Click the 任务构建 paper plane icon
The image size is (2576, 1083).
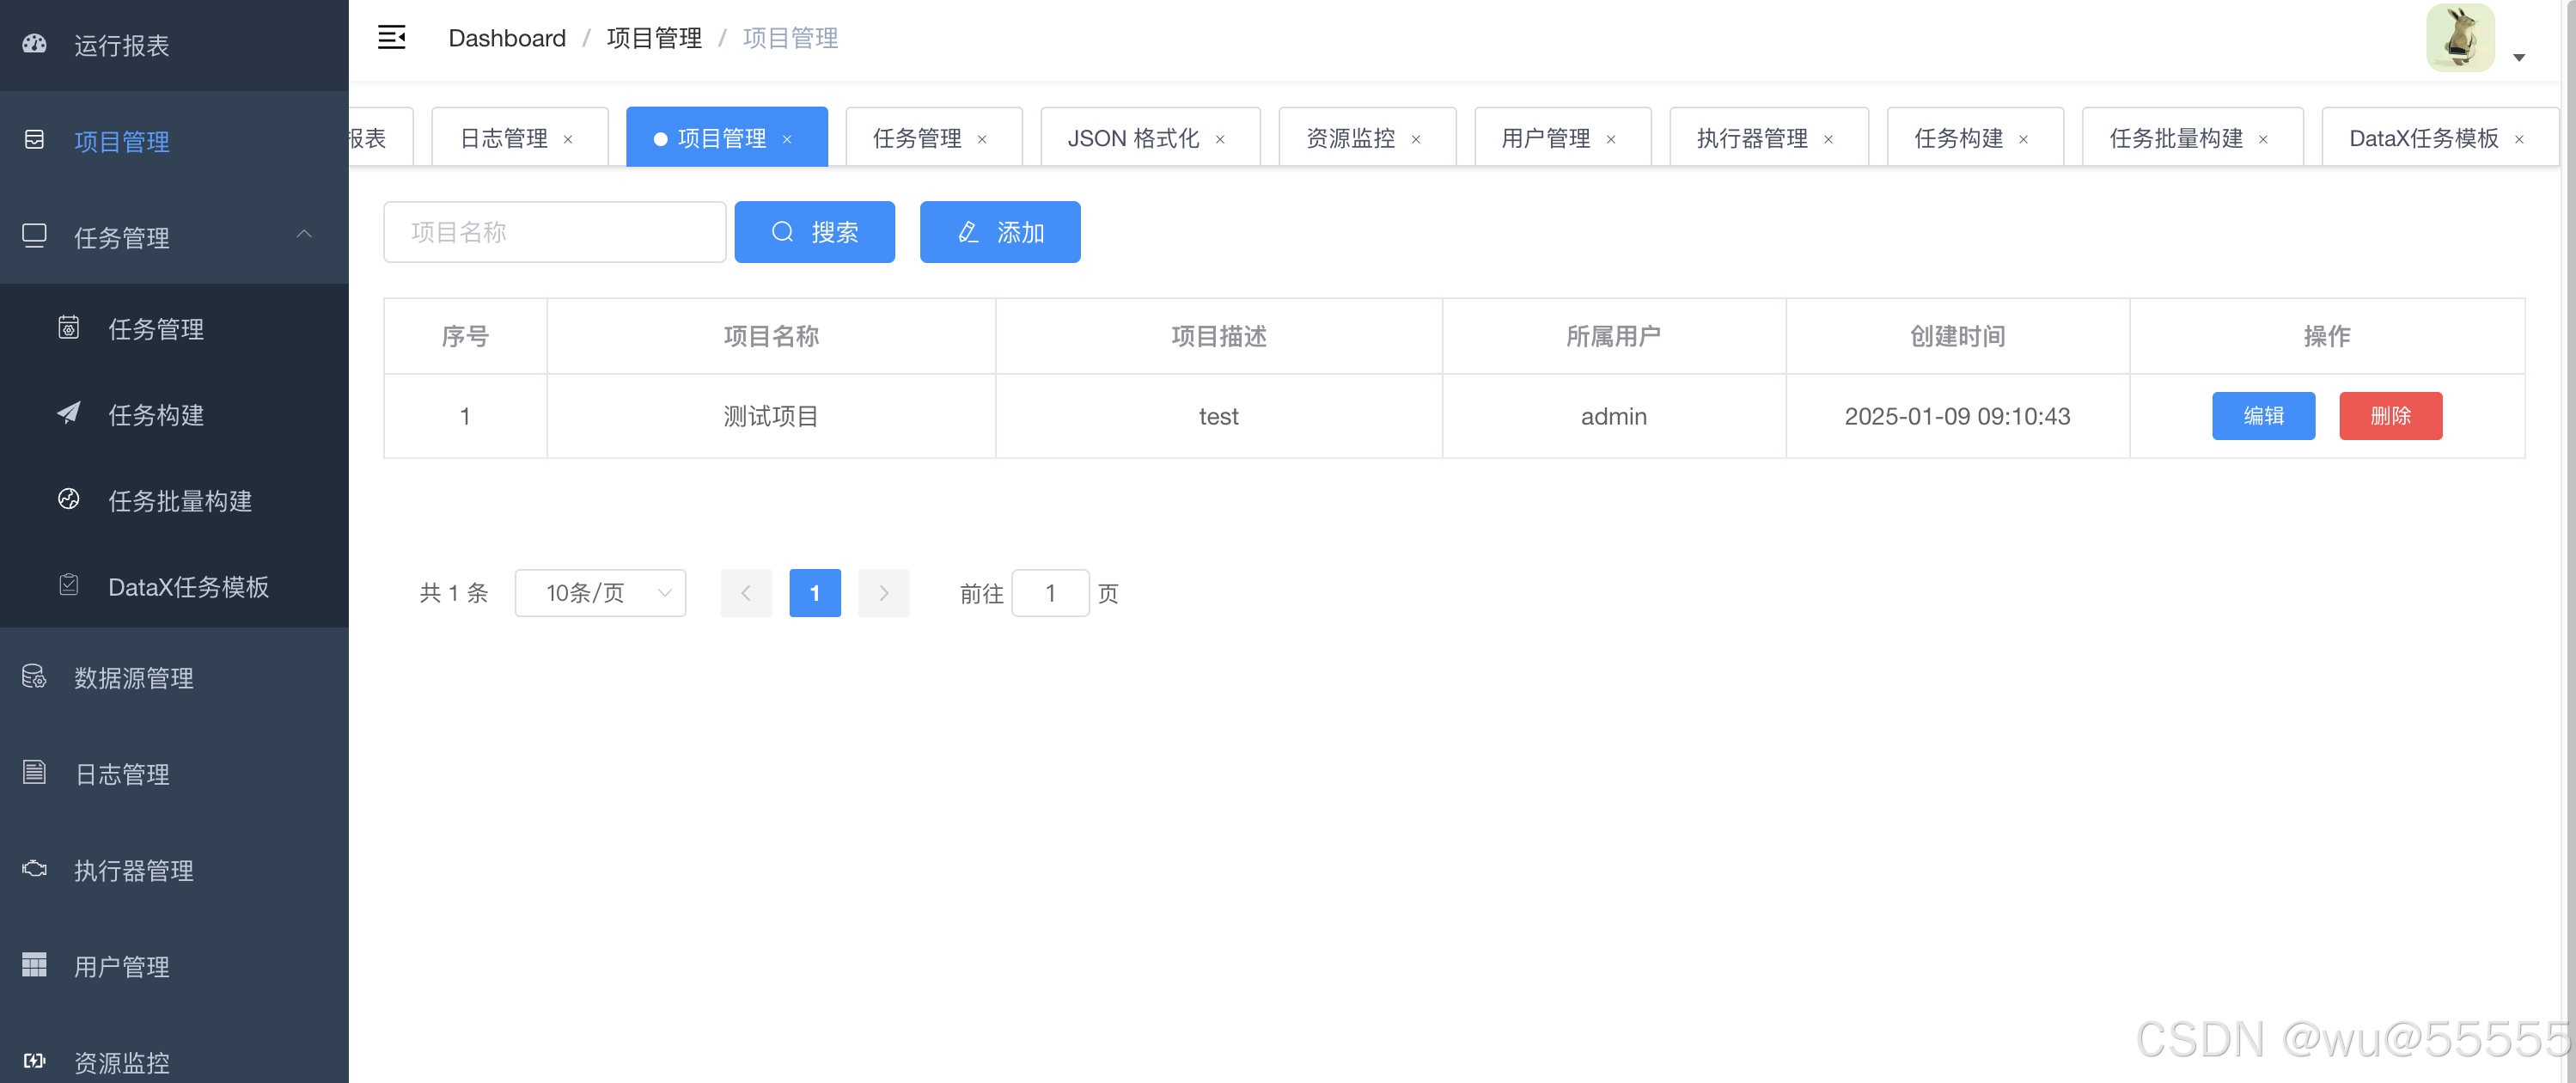tap(68, 414)
